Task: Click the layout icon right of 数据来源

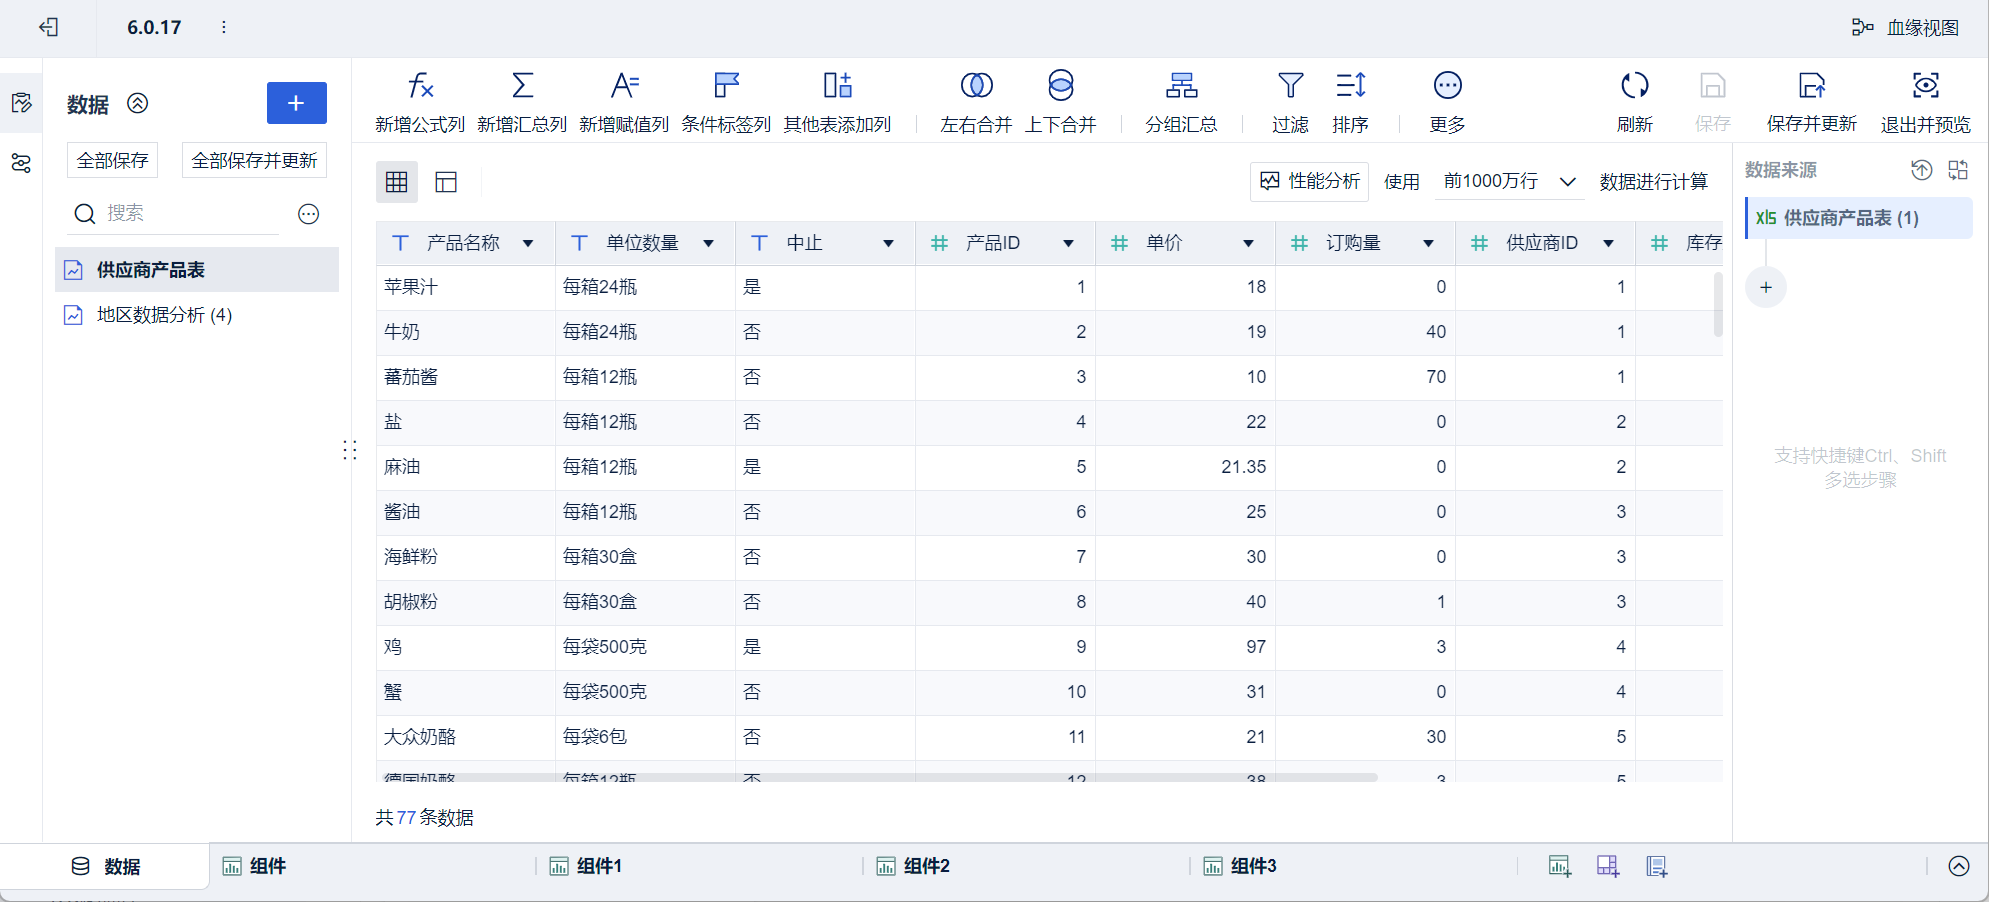Action: [1958, 170]
